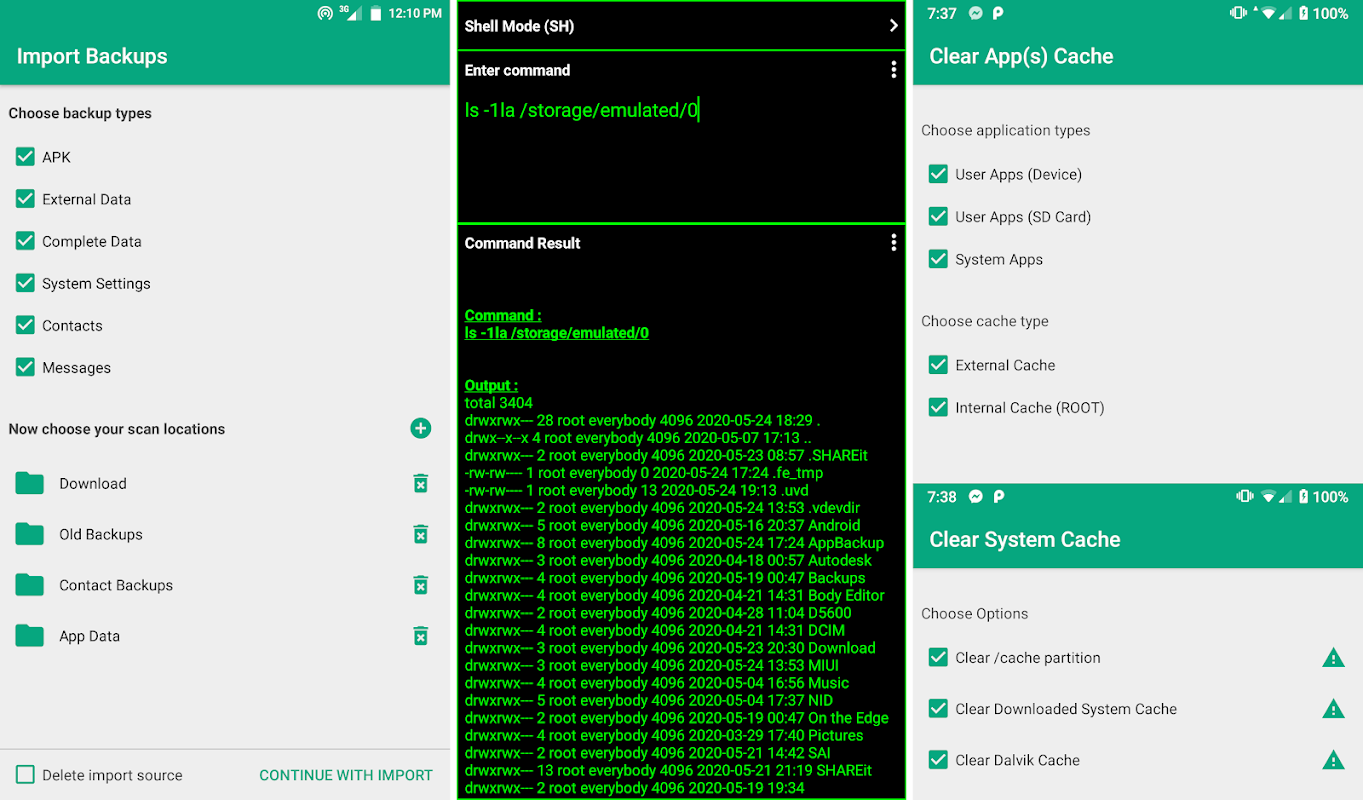Click the underlined 'Command :' heading in results
The width and height of the screenshot is (1363, 800).
pyautogui.click(x=503, y=315)
